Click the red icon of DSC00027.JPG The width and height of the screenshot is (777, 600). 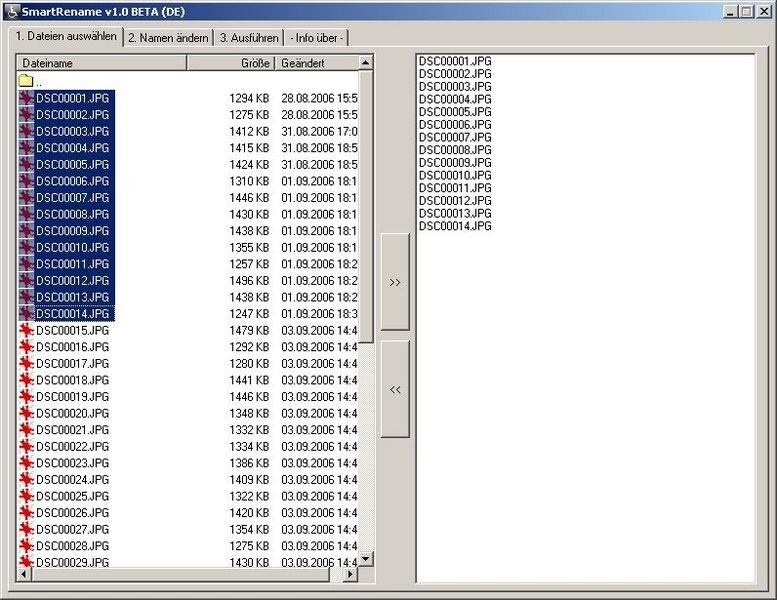[26, 529]
